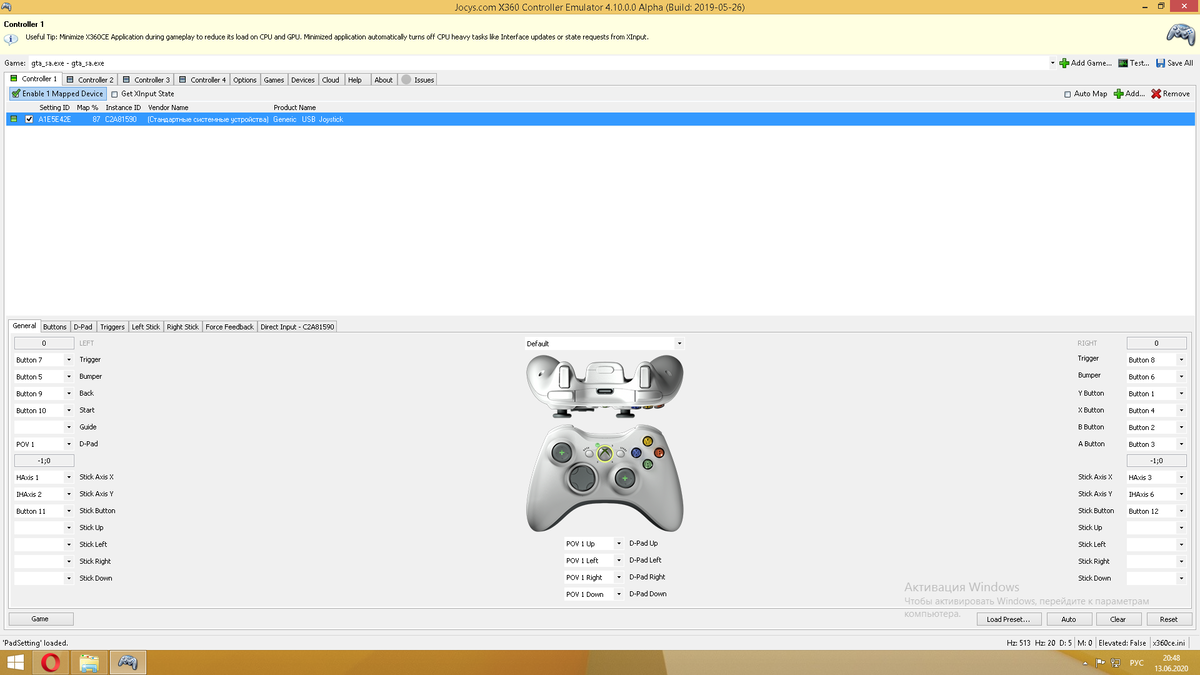
Task: Uncheck the A1E5E42E device row checkbox
Action: 29,119
